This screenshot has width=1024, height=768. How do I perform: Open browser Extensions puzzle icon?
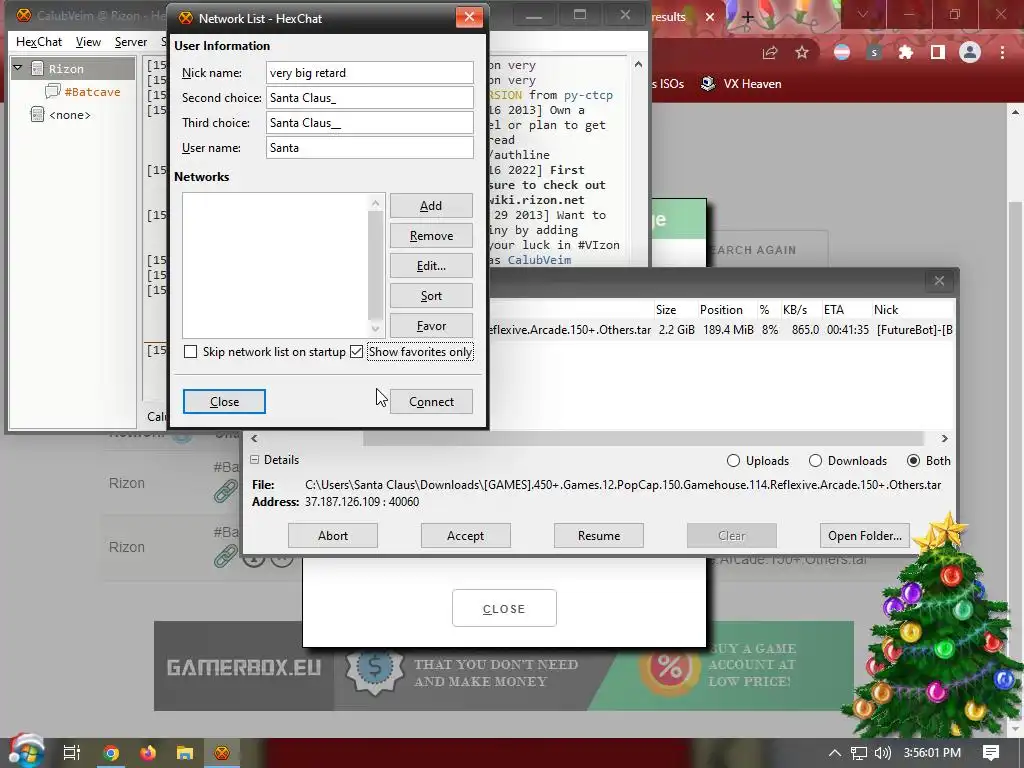906,53
